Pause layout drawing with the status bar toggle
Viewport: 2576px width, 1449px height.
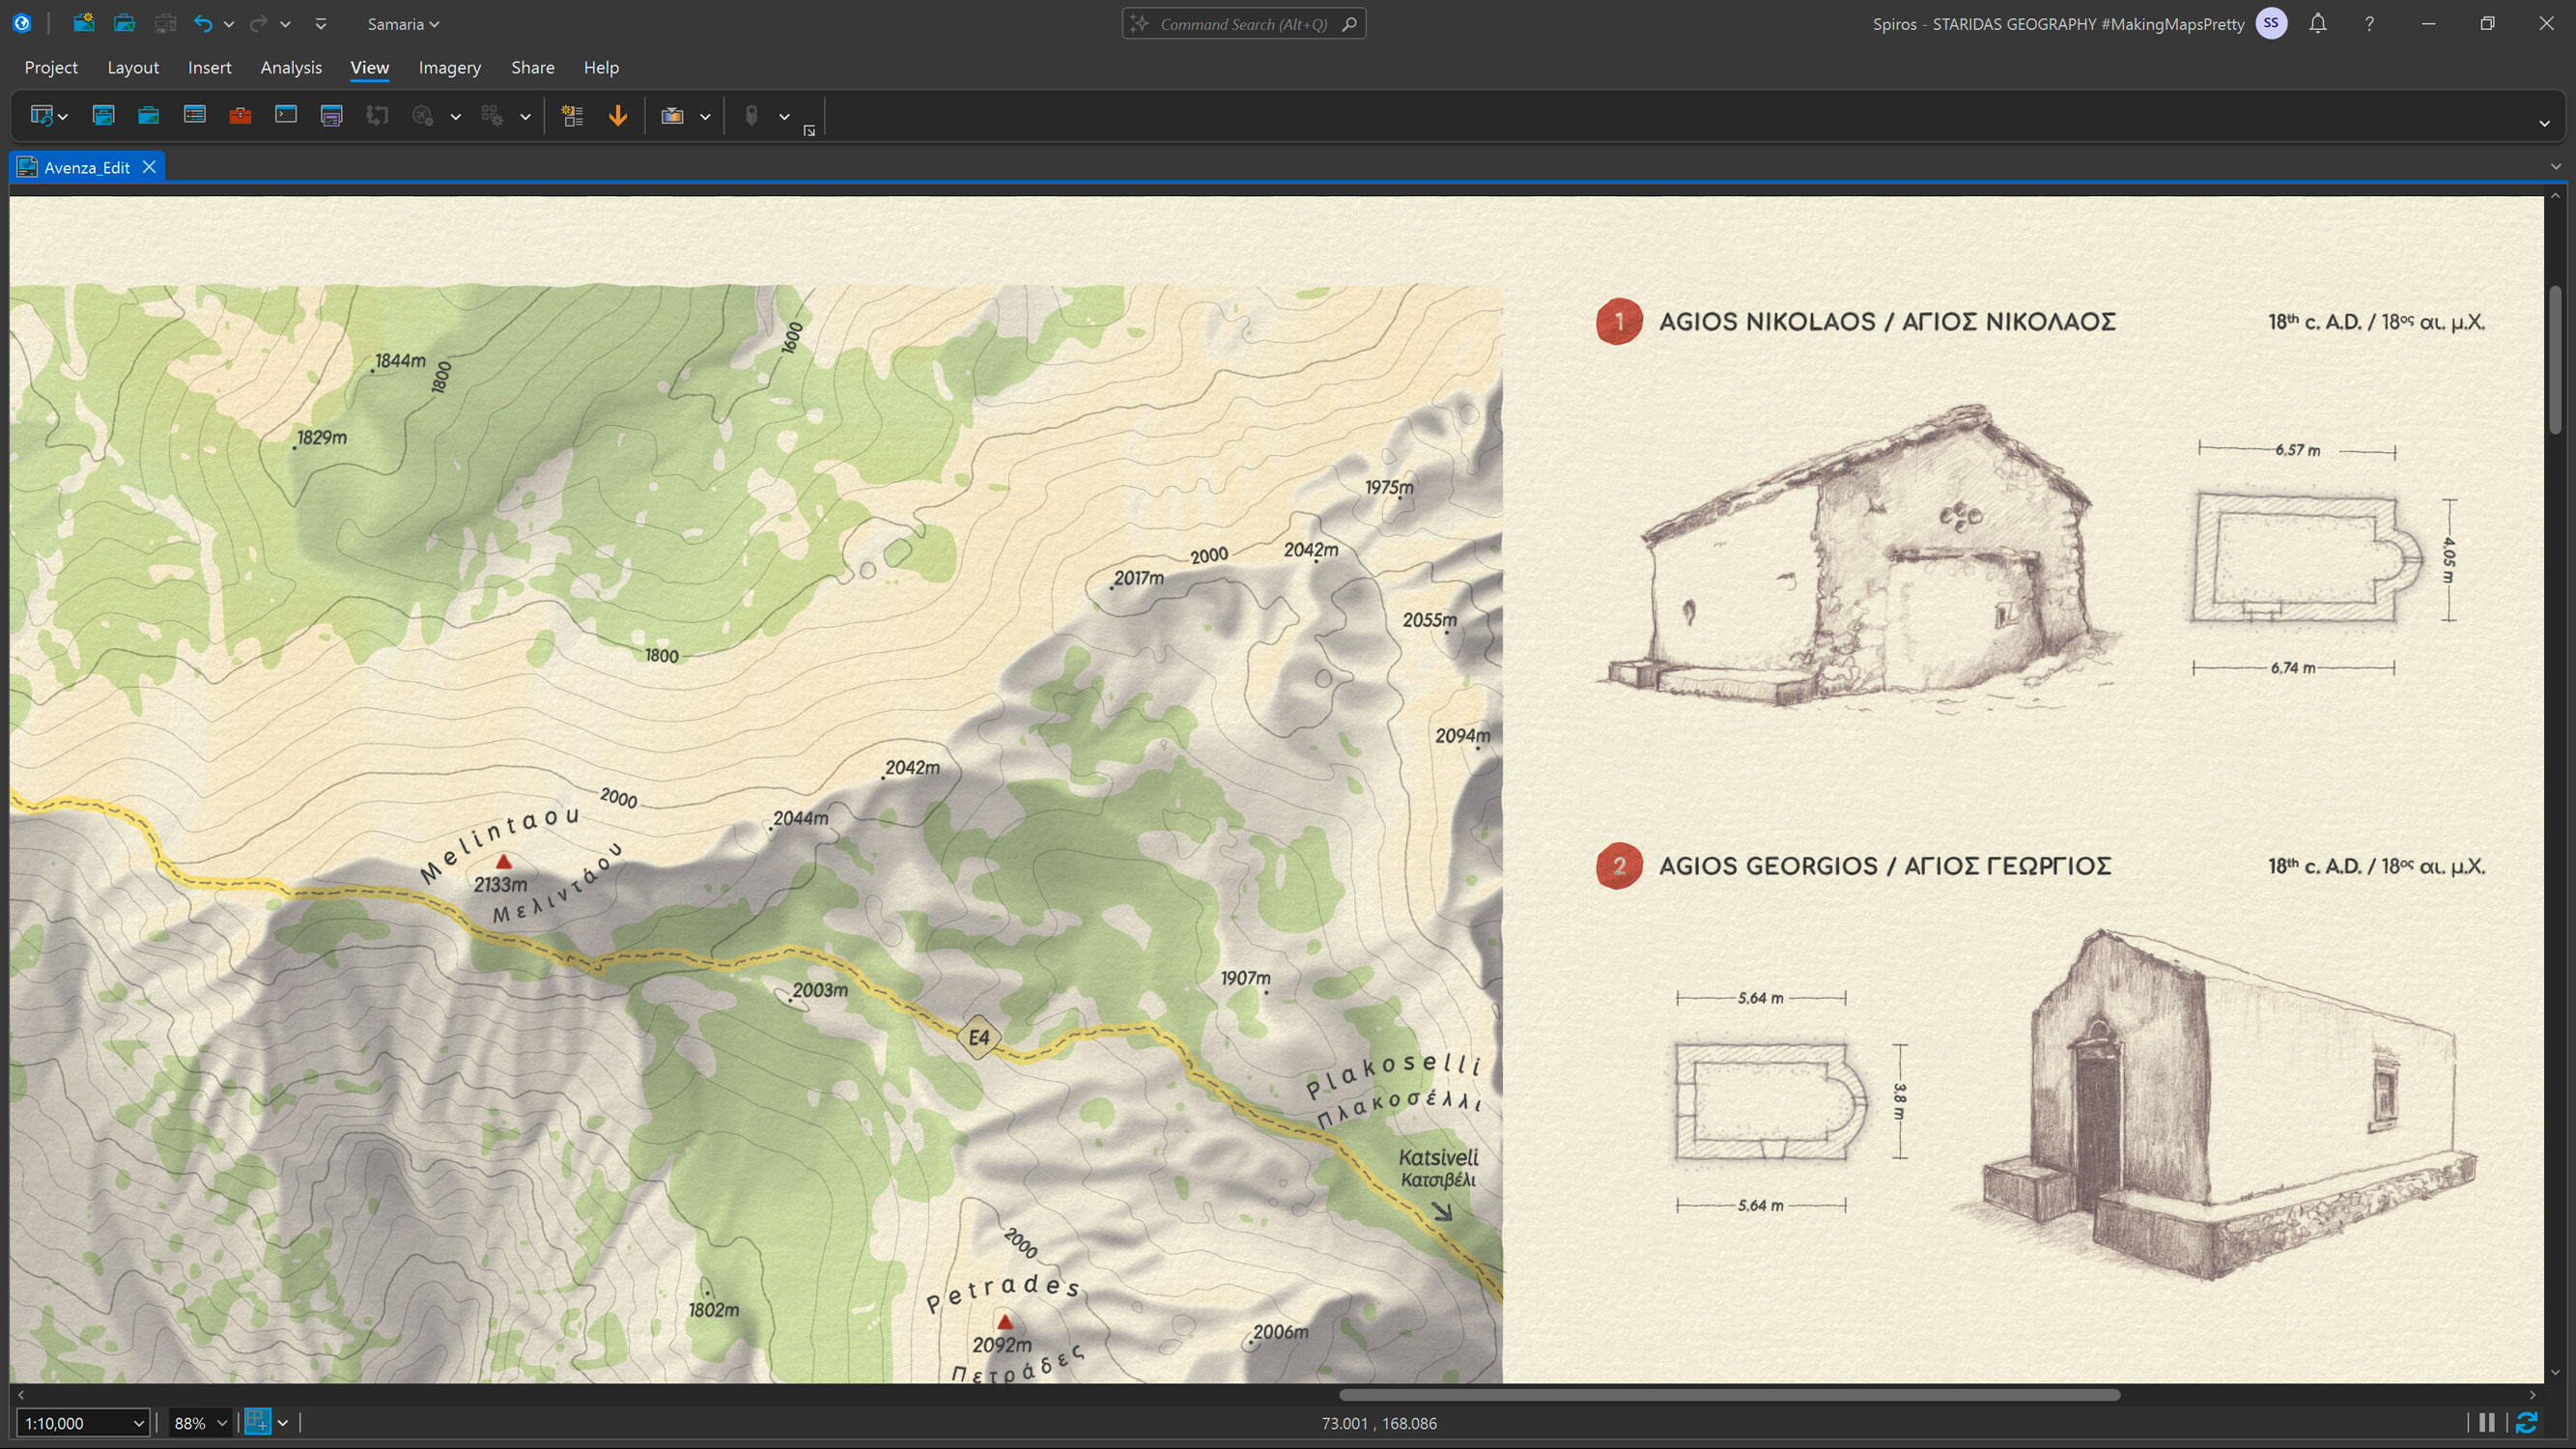pyautogui.click(x=2487, y=1422)
